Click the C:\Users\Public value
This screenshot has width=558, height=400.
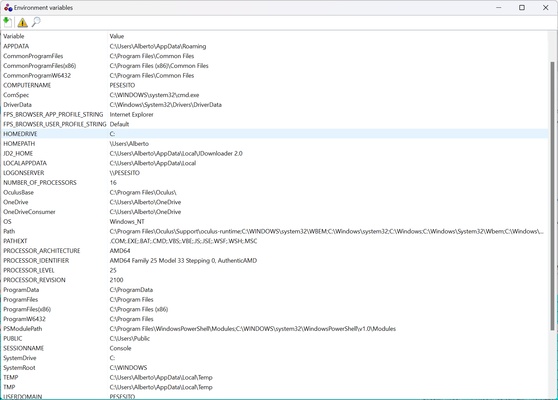130,338
